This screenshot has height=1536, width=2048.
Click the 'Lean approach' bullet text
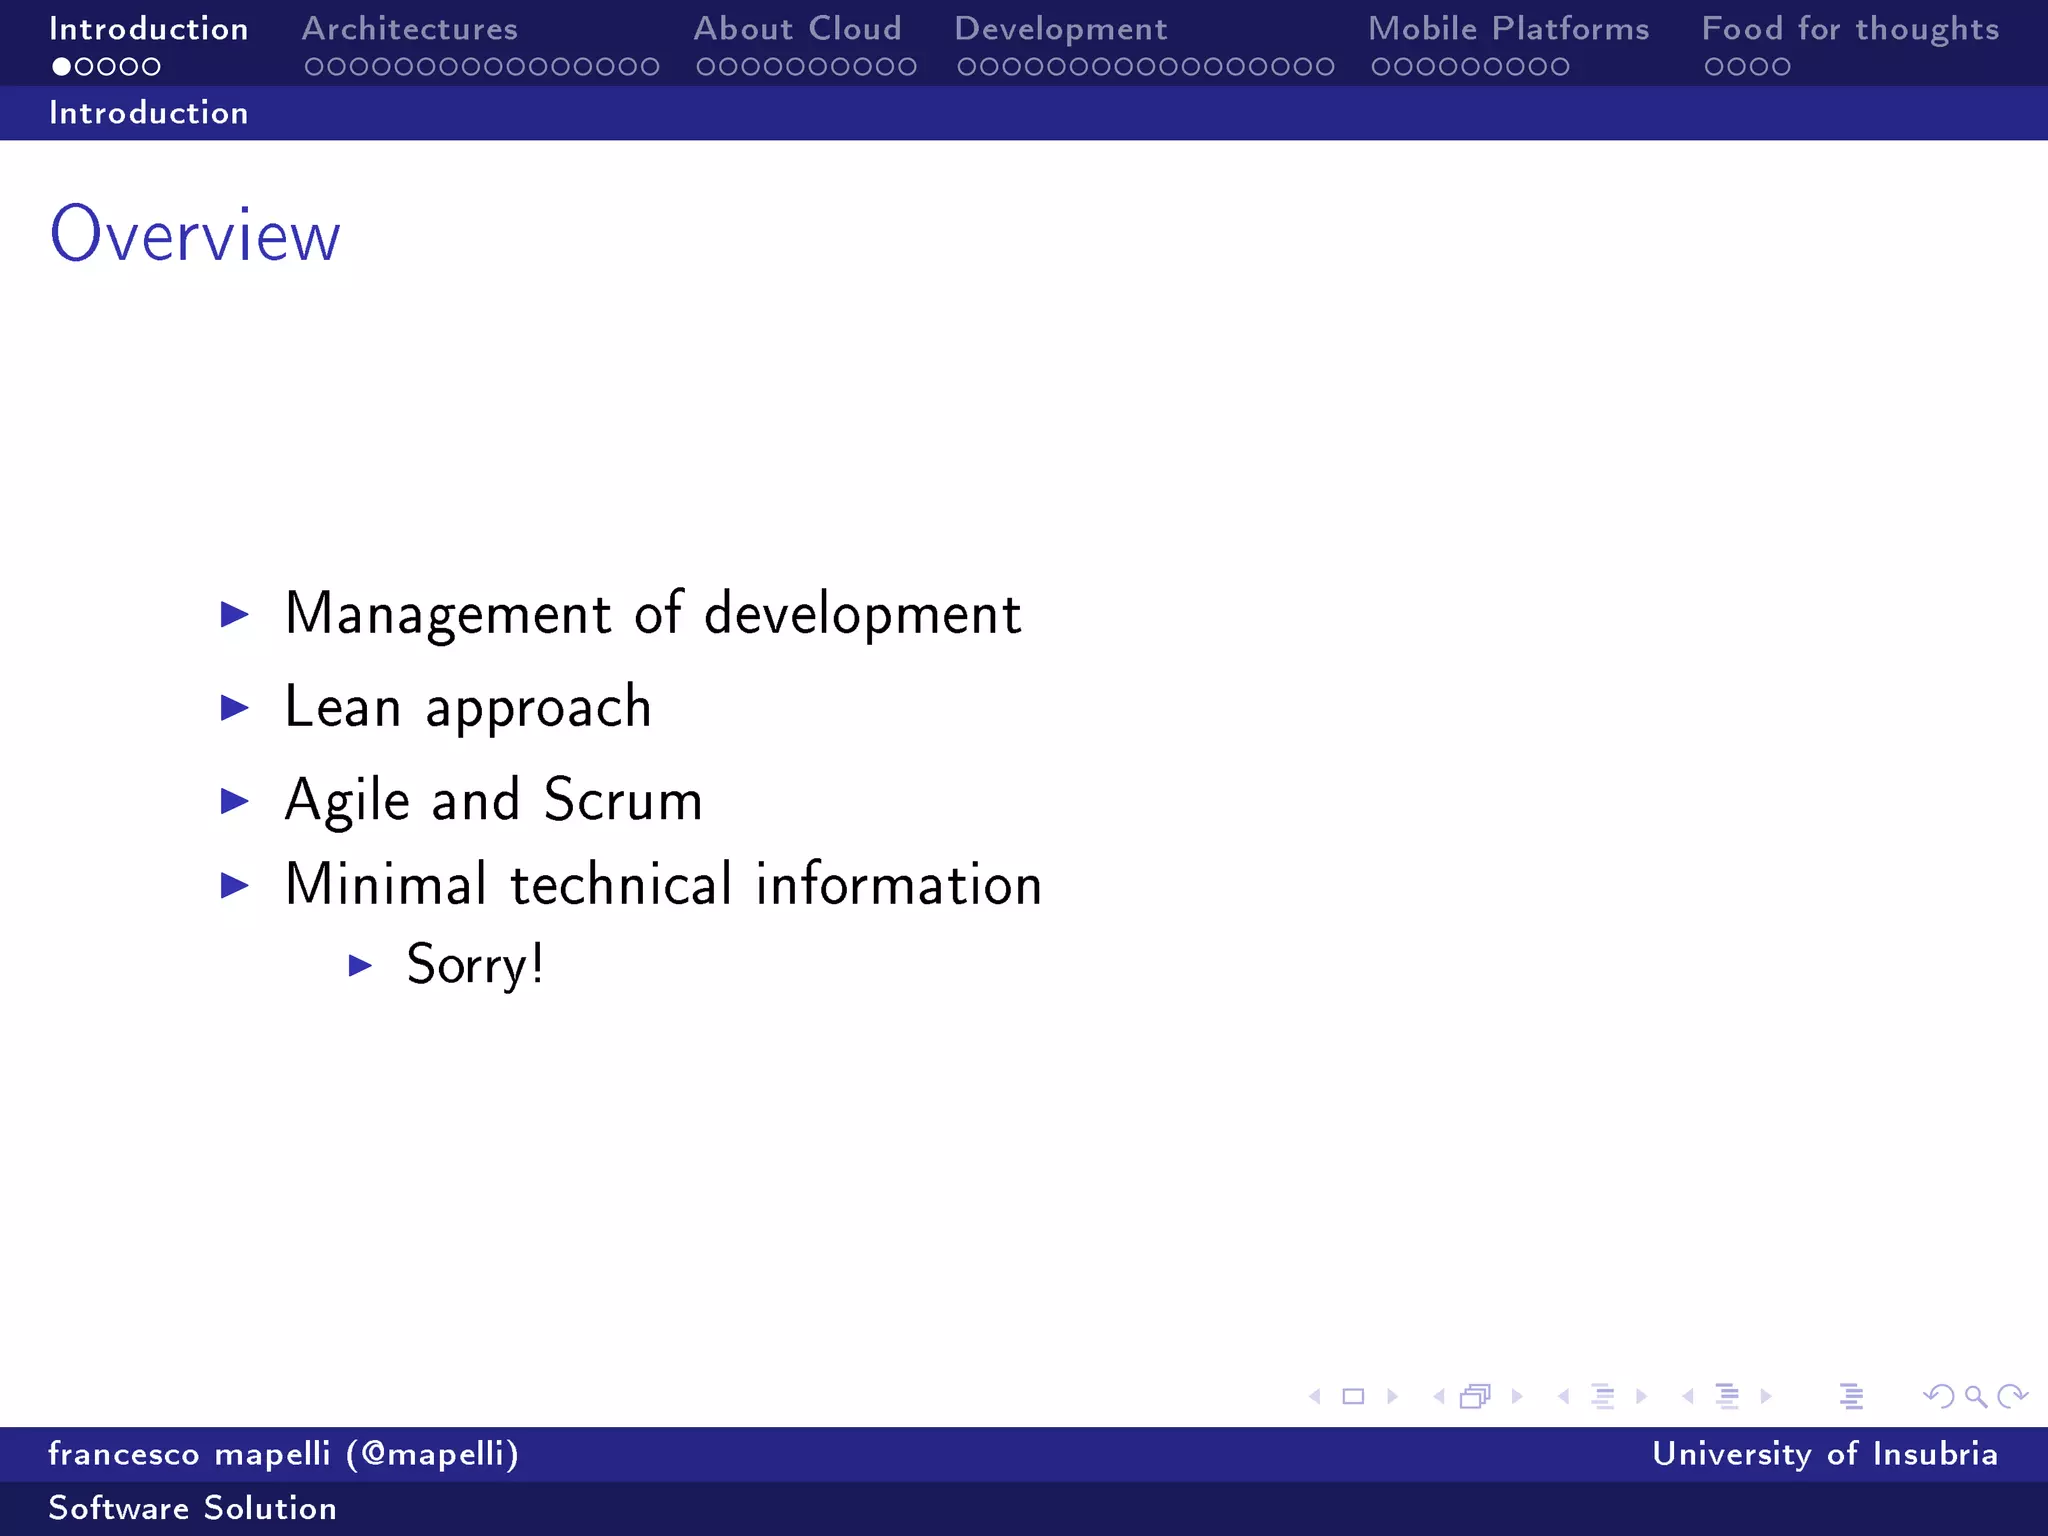[x=468, y=708]
